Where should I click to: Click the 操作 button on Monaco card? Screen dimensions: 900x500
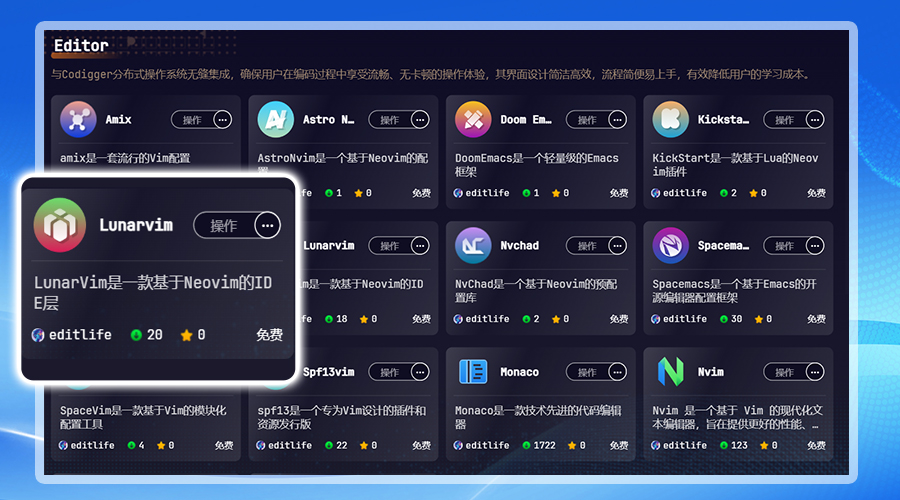point(587,372)
